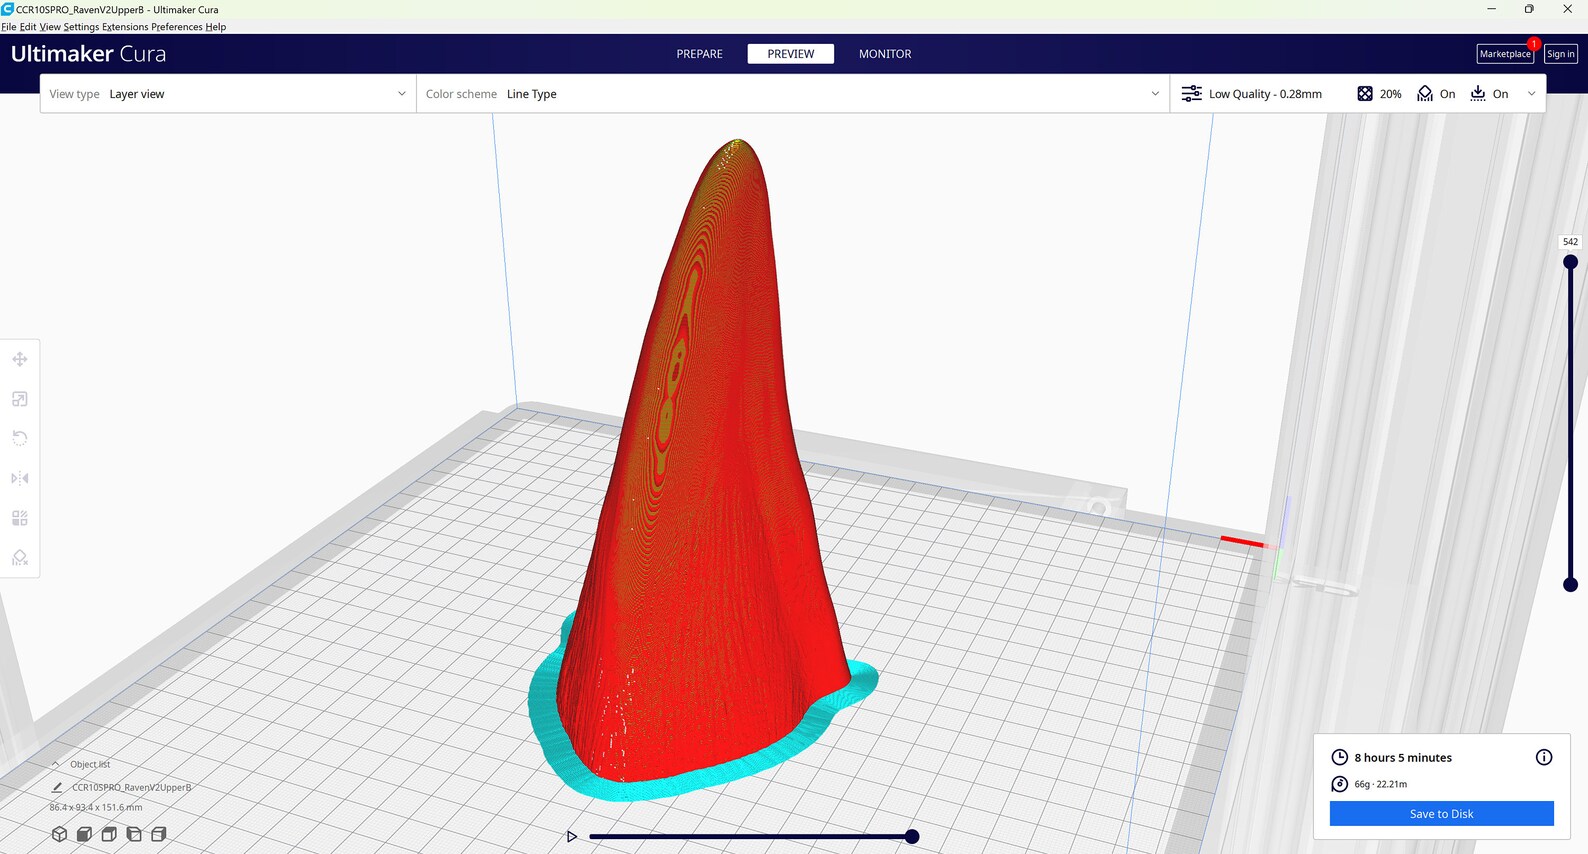Open the Extensions menu
This screenshot has width=1588, height=854.
pos(125,27)
